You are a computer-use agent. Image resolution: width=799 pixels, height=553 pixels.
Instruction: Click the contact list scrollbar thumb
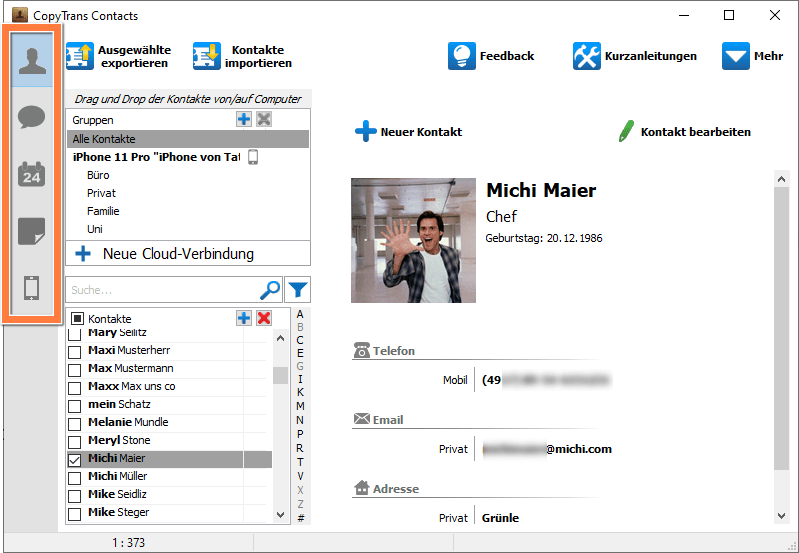click(280, 375)
